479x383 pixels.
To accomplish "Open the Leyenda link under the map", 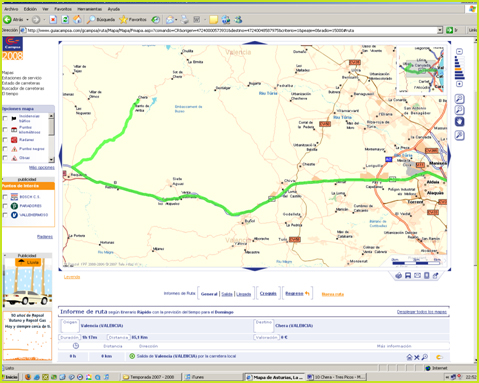I will click(72, 277).
